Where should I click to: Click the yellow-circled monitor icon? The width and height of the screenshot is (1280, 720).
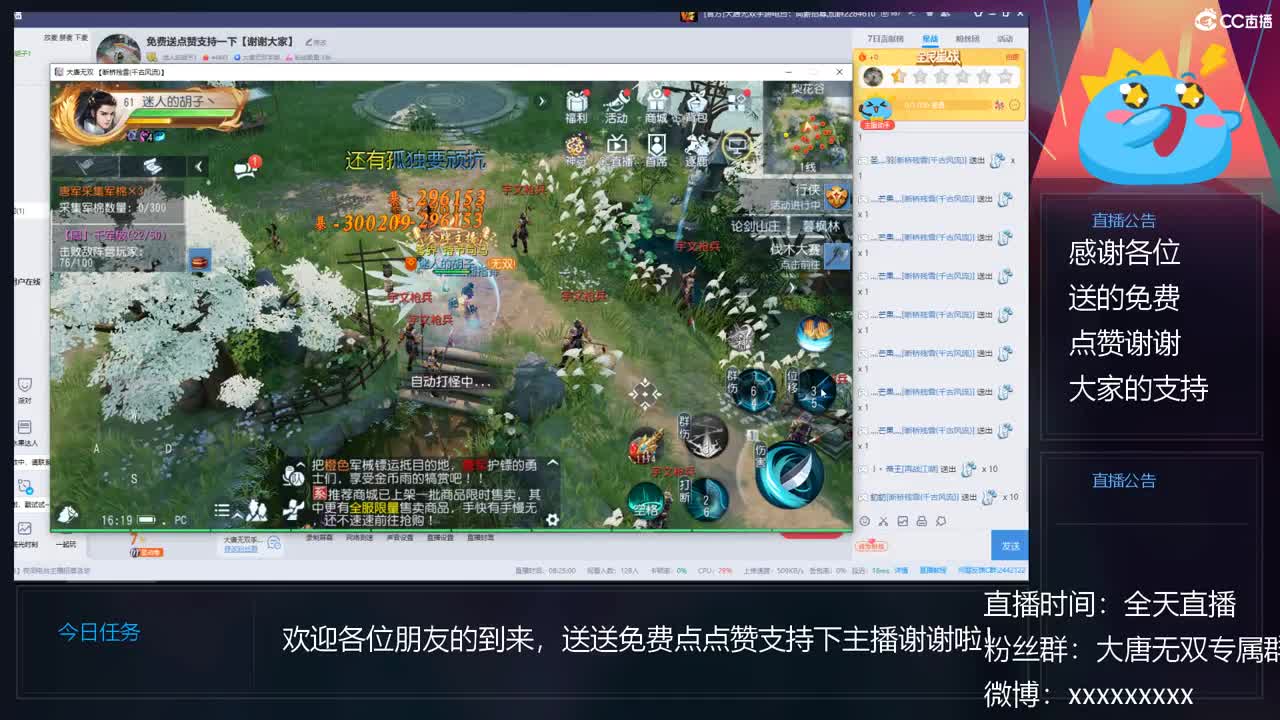click(x=737, y=146)
